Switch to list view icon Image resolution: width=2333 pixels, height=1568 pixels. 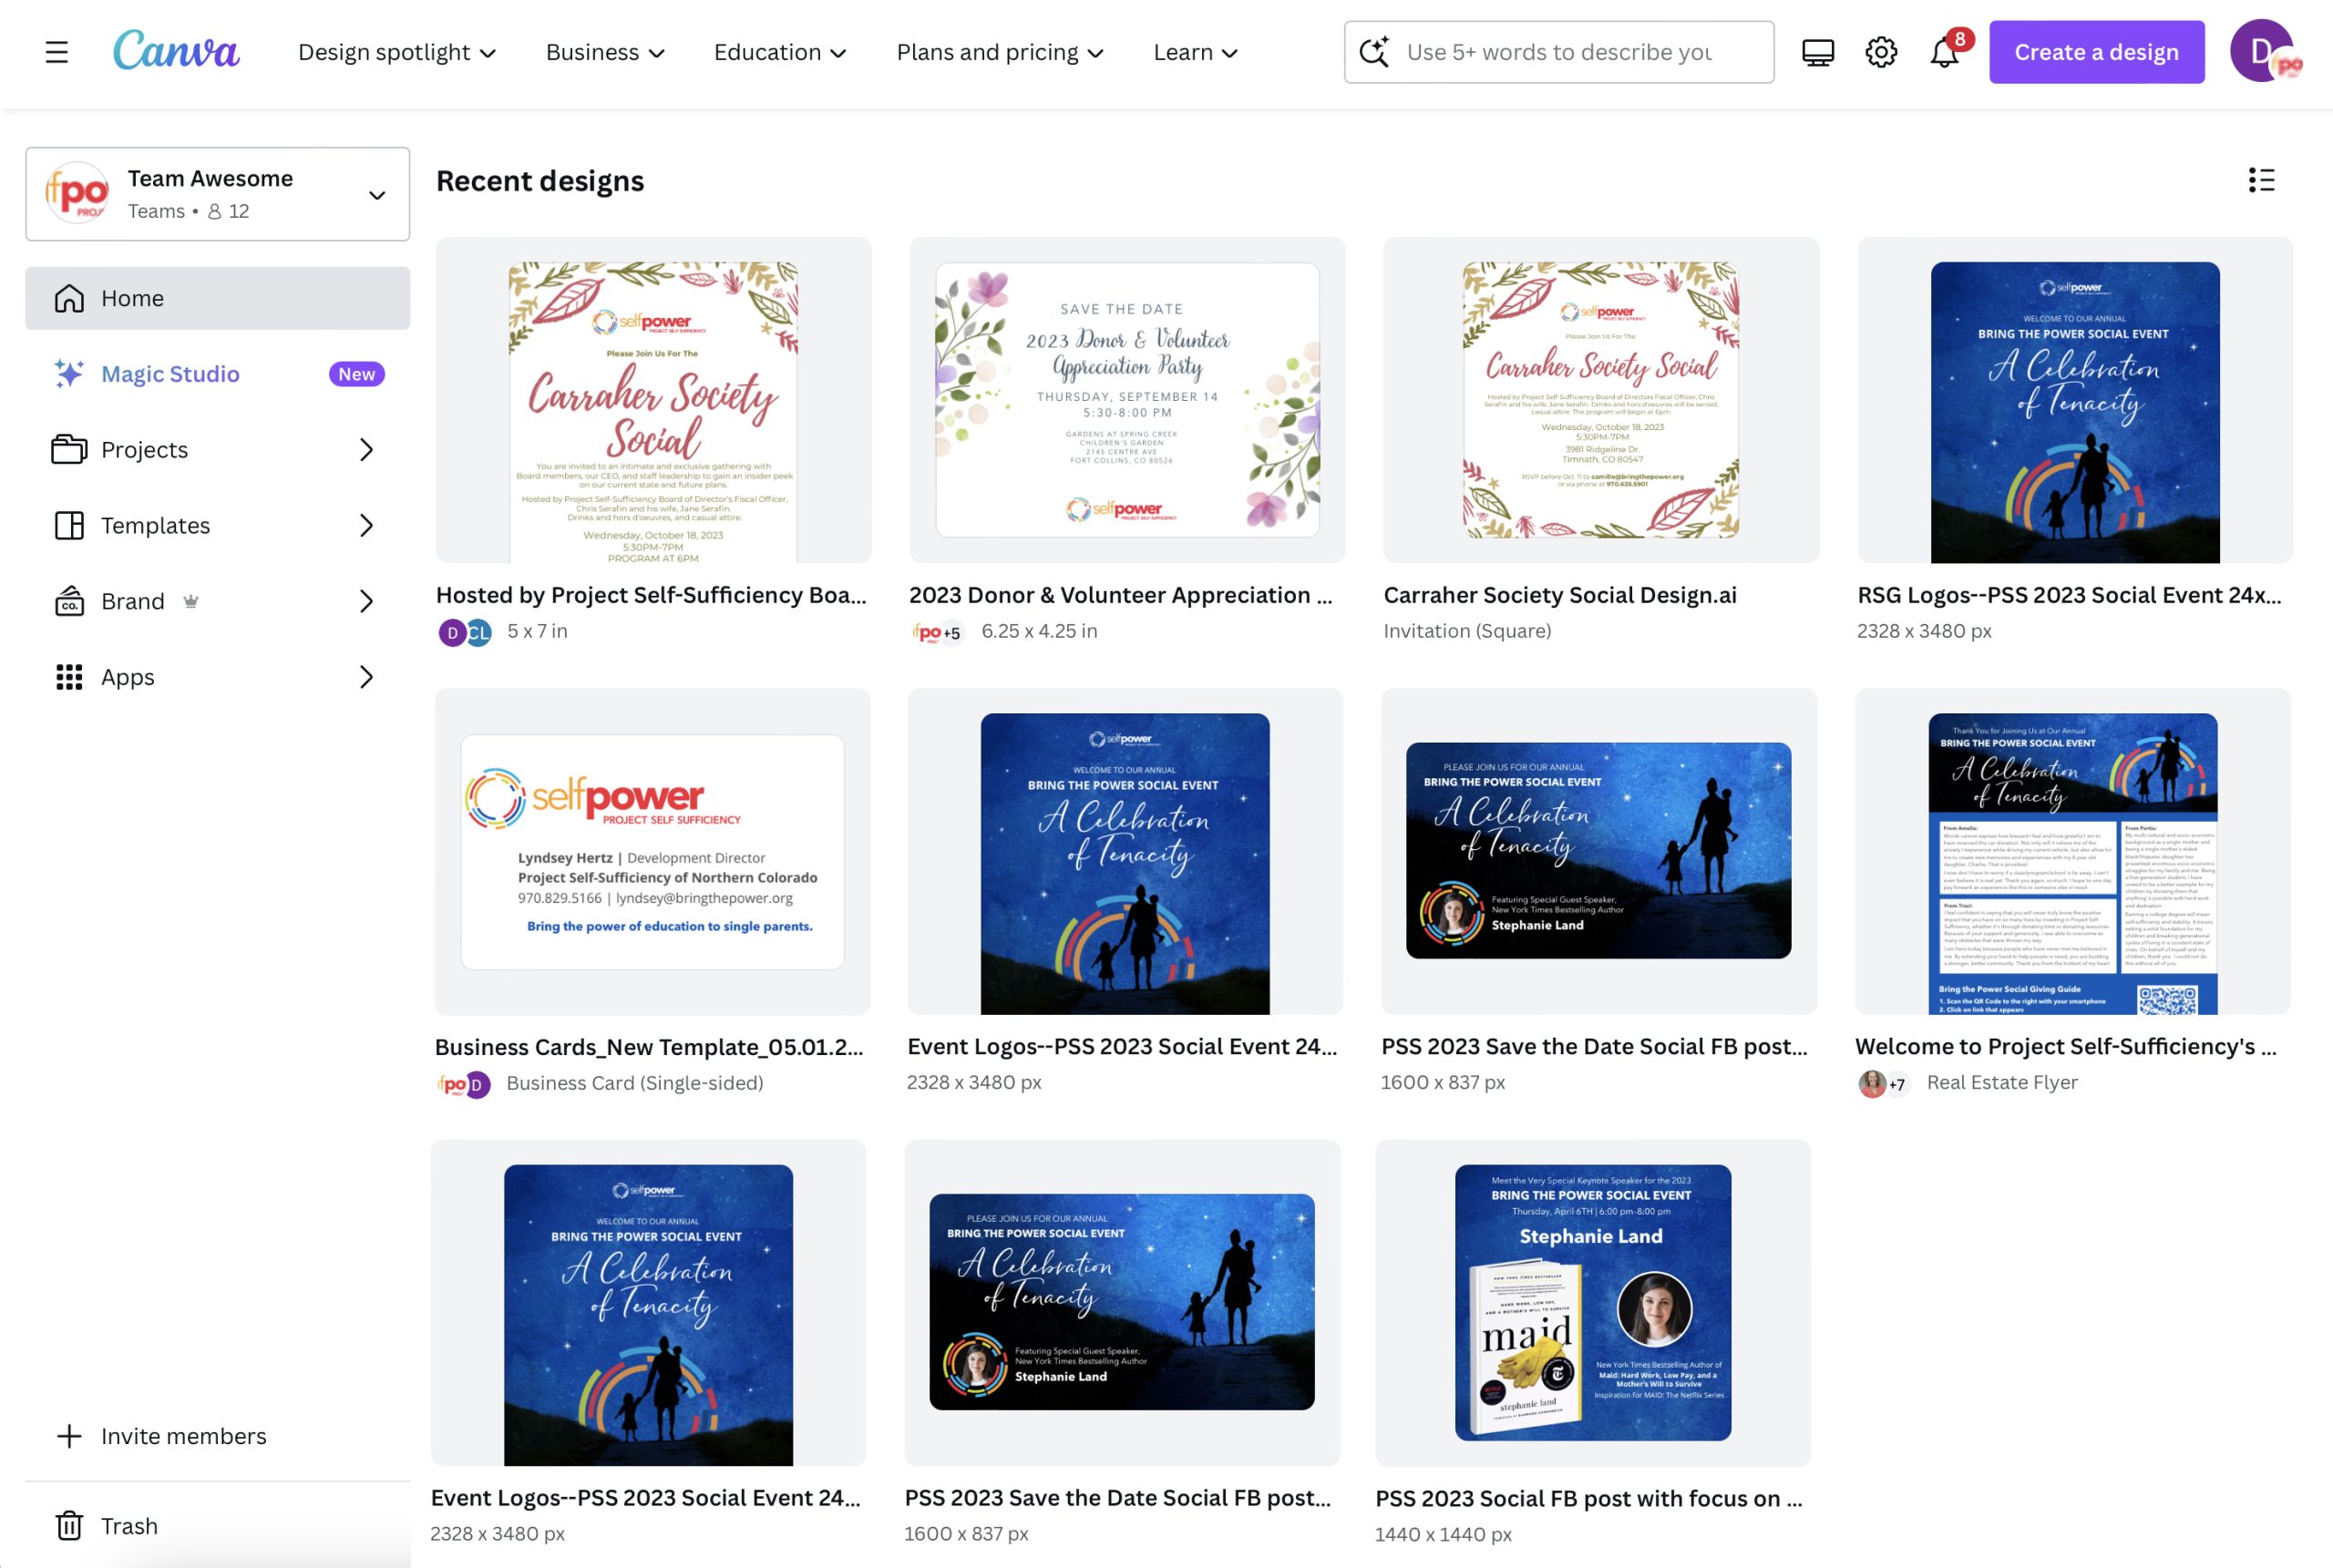(2261, 180)
